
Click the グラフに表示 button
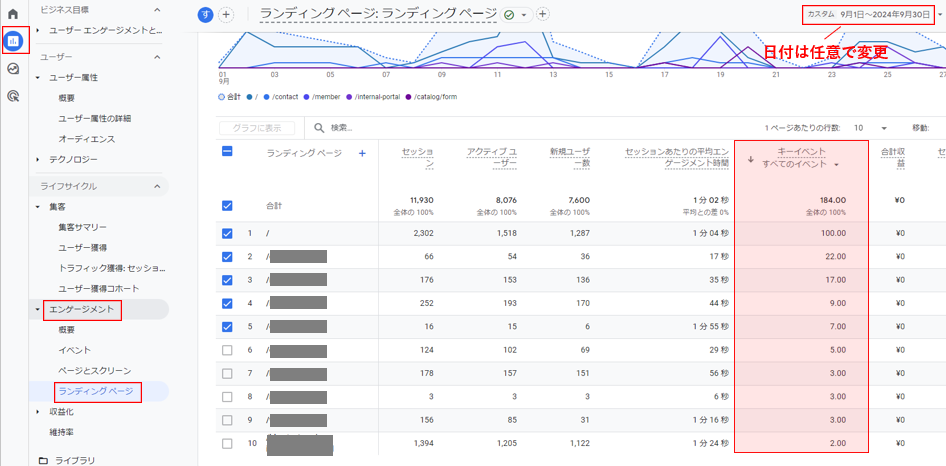pyautogui.click(x=256, y=128)
